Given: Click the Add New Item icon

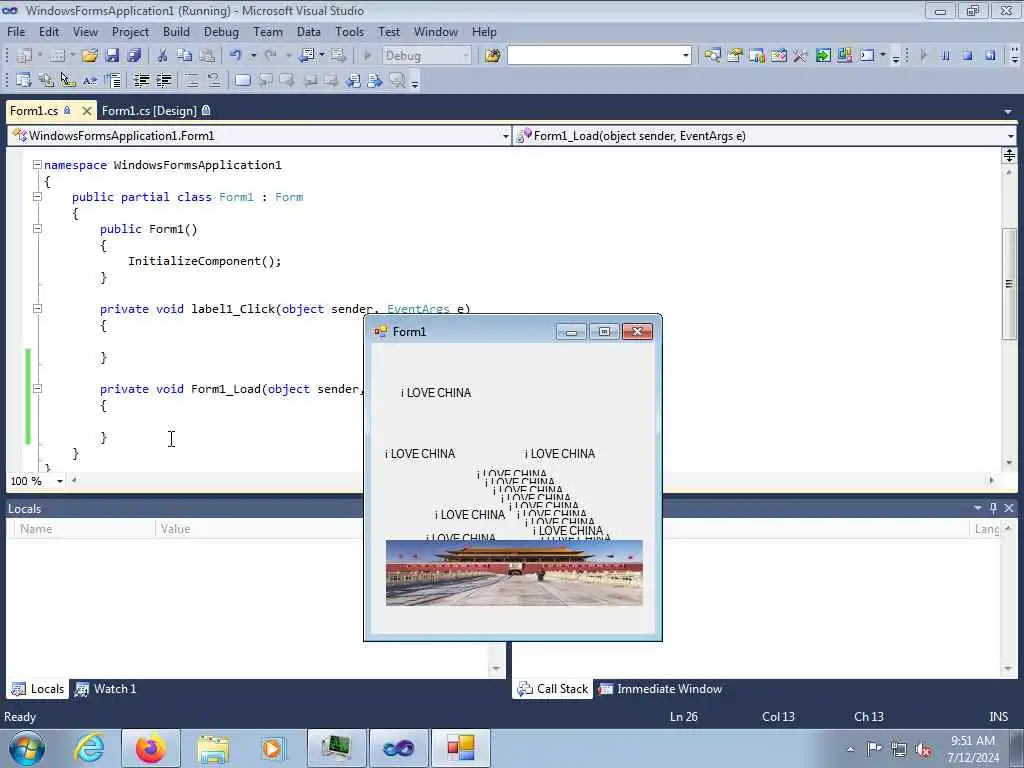Looking at the screenshot, I should coord(57,56).
